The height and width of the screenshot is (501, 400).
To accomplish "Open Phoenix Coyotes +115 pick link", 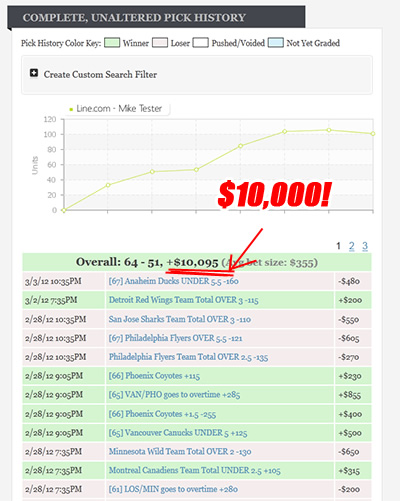I will pos(154,376).
